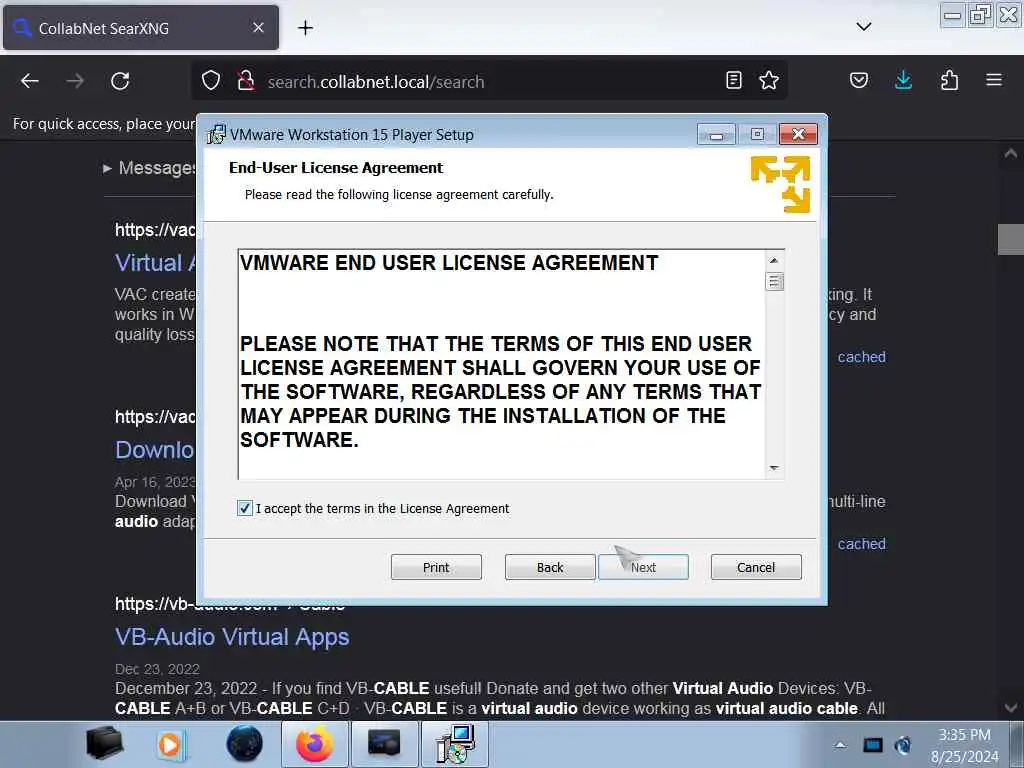
Task: Cancel the VMware Player setup
Action: coord(756,567)
